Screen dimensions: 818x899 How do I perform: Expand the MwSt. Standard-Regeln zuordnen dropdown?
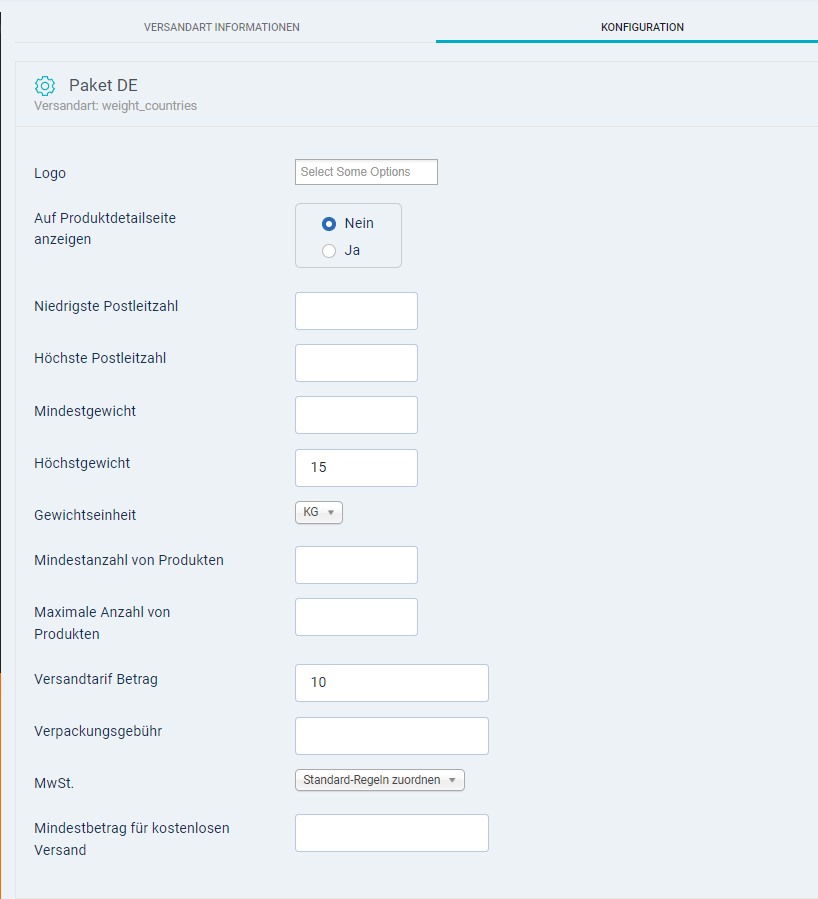click(x=380, y=780)
